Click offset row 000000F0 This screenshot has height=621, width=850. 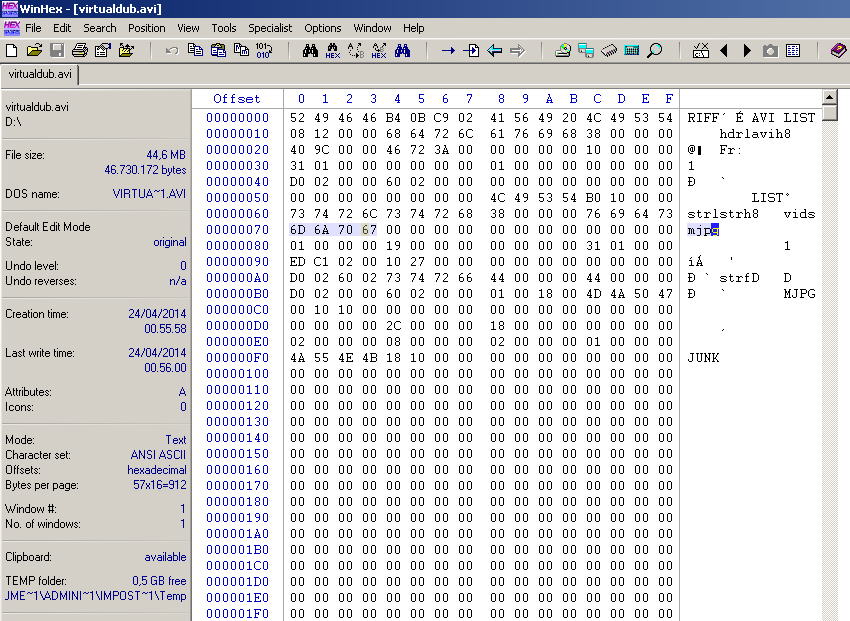(x=237, y=358)
